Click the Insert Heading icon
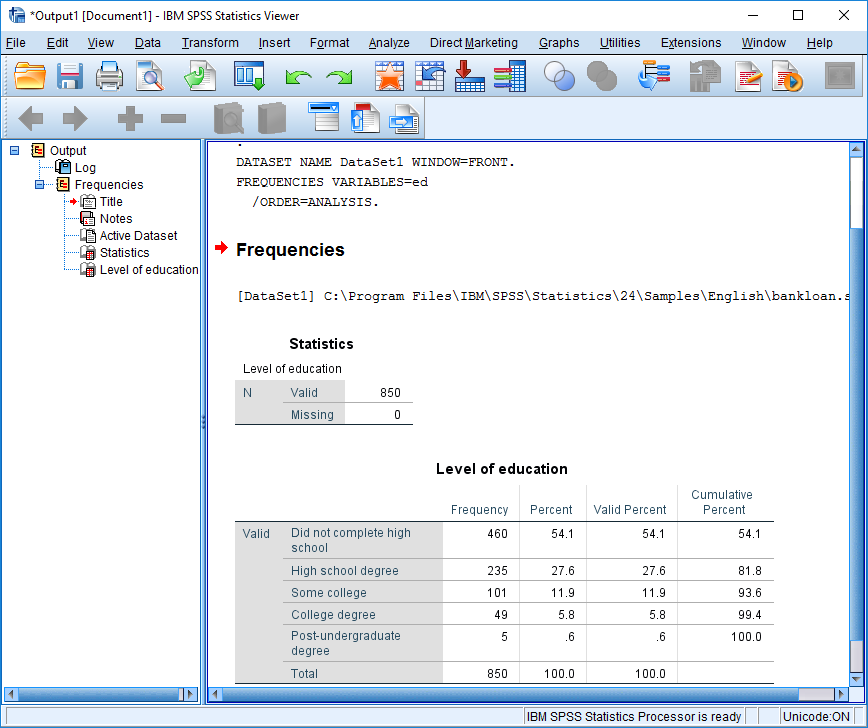The height and width of the screenshot is (728, 868). coord(324,116)
